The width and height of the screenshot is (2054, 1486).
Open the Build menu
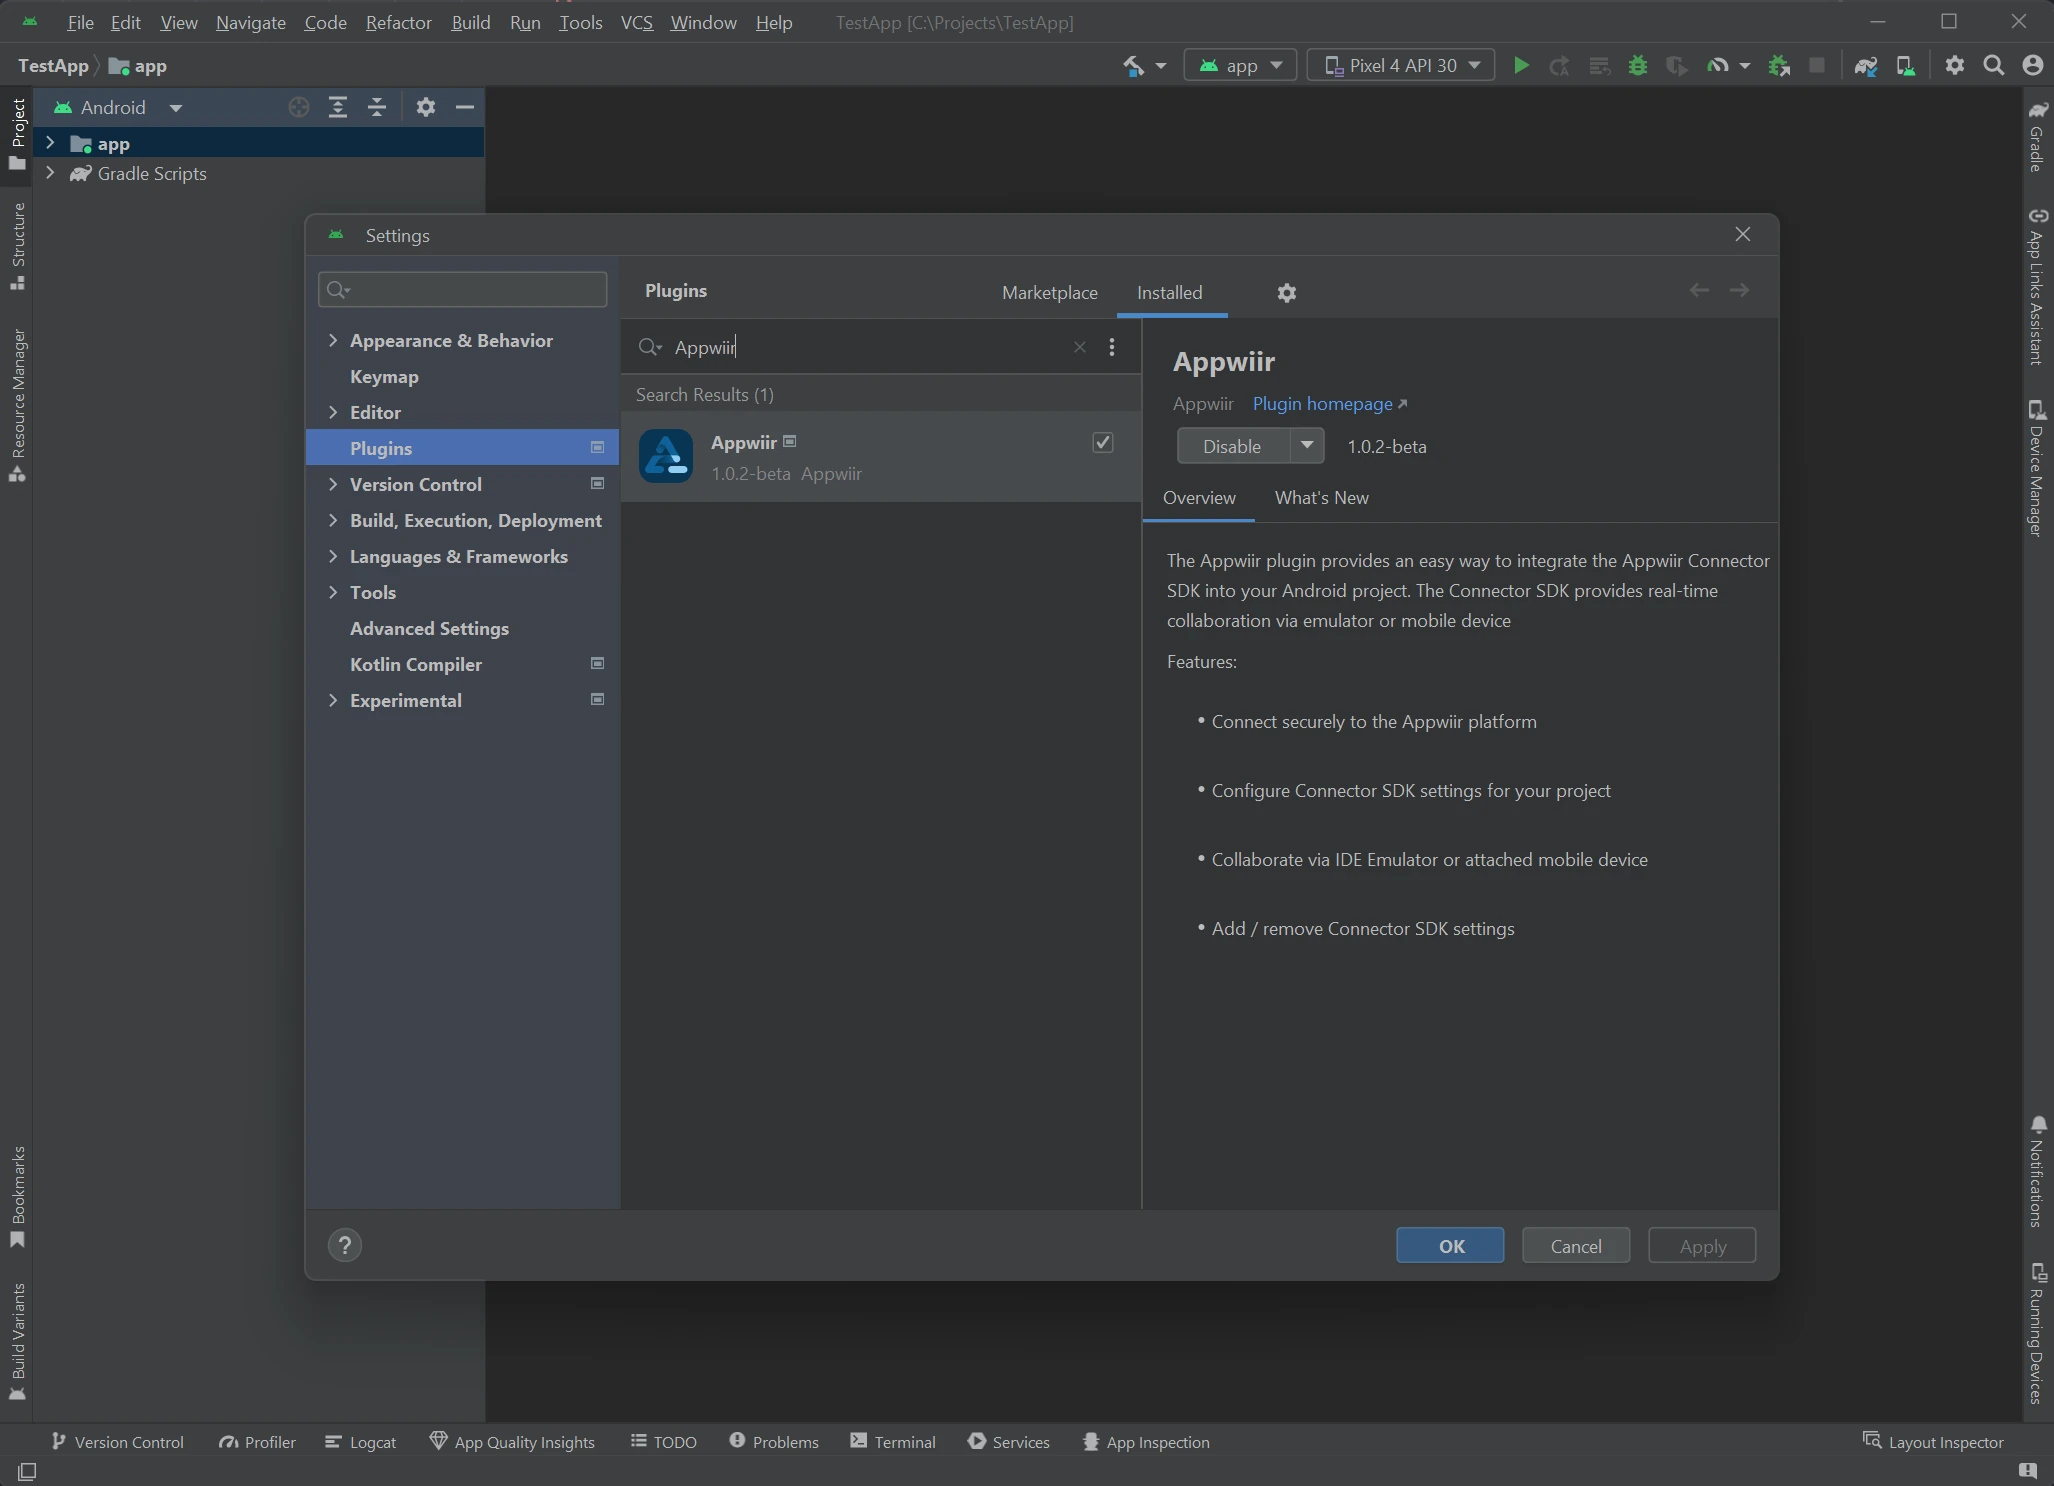pos(470,22)
